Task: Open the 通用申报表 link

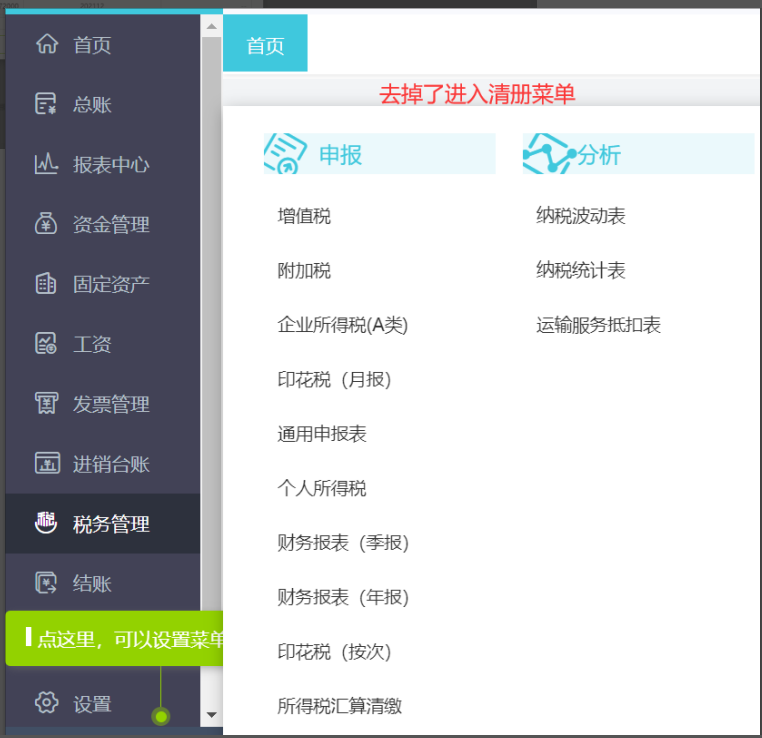Action: [322, 433]
